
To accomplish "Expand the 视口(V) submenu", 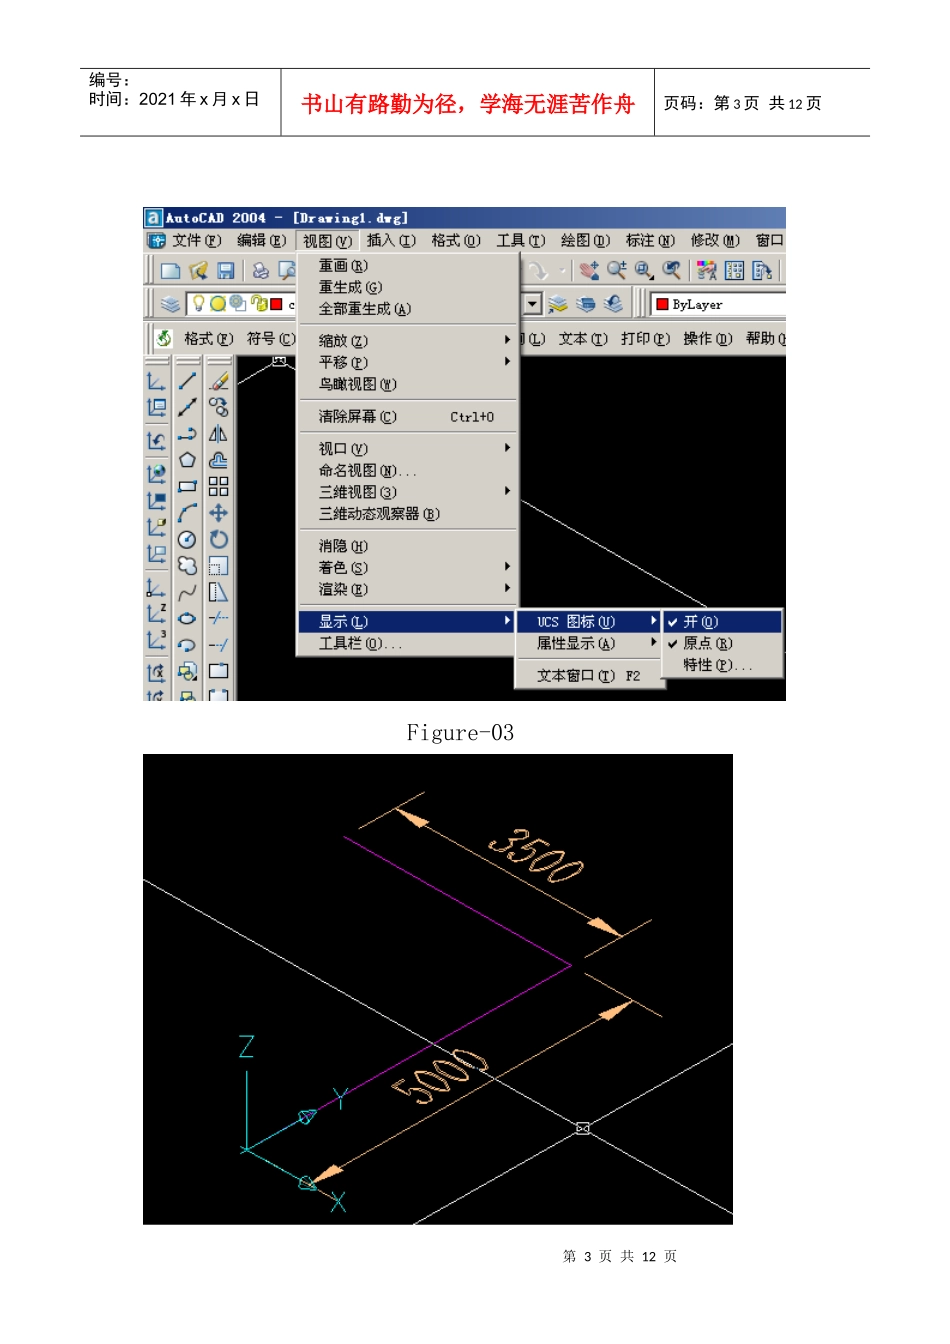I will point(407,448).
